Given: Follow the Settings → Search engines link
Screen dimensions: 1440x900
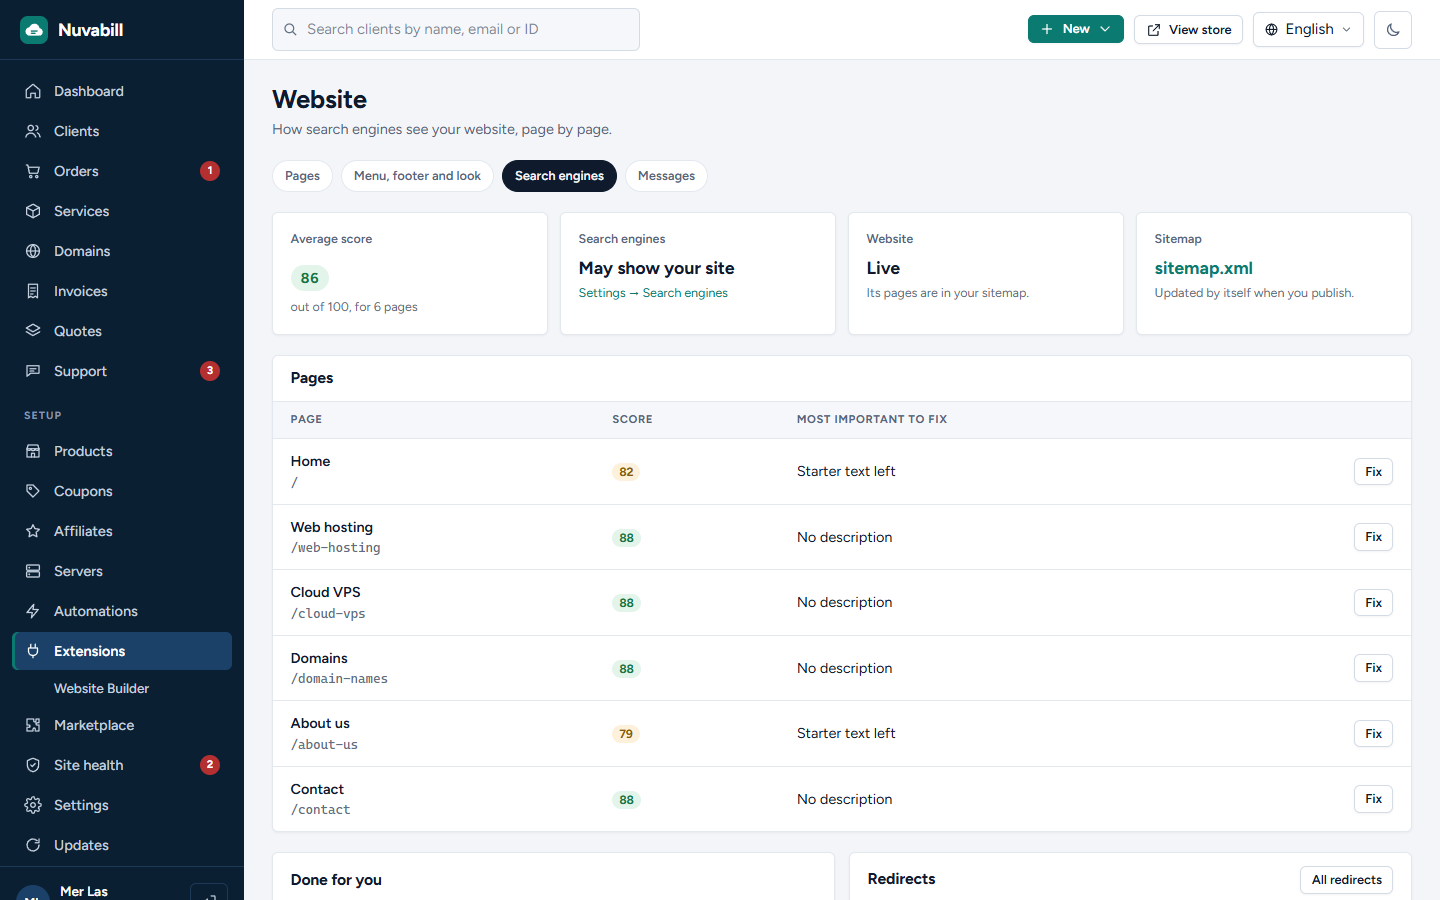Looking at the screenshot, I should (x=653, y=293).
